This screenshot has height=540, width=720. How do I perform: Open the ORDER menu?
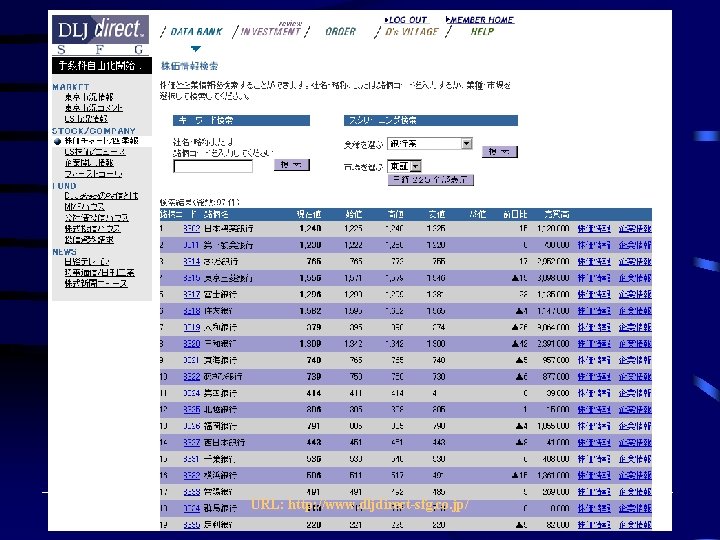point(340,32)
